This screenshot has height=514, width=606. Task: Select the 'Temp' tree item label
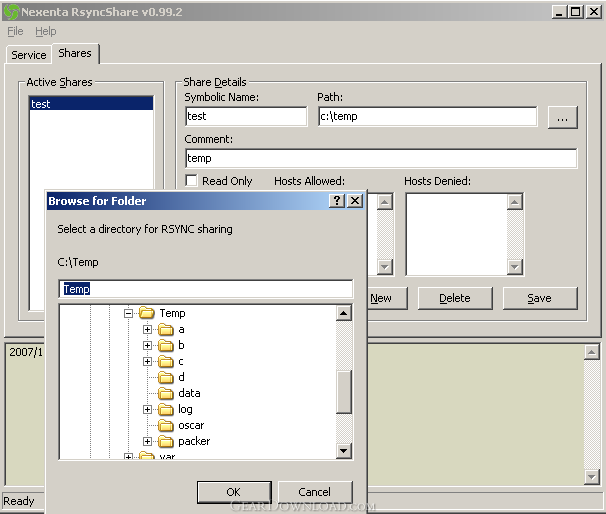172,313
